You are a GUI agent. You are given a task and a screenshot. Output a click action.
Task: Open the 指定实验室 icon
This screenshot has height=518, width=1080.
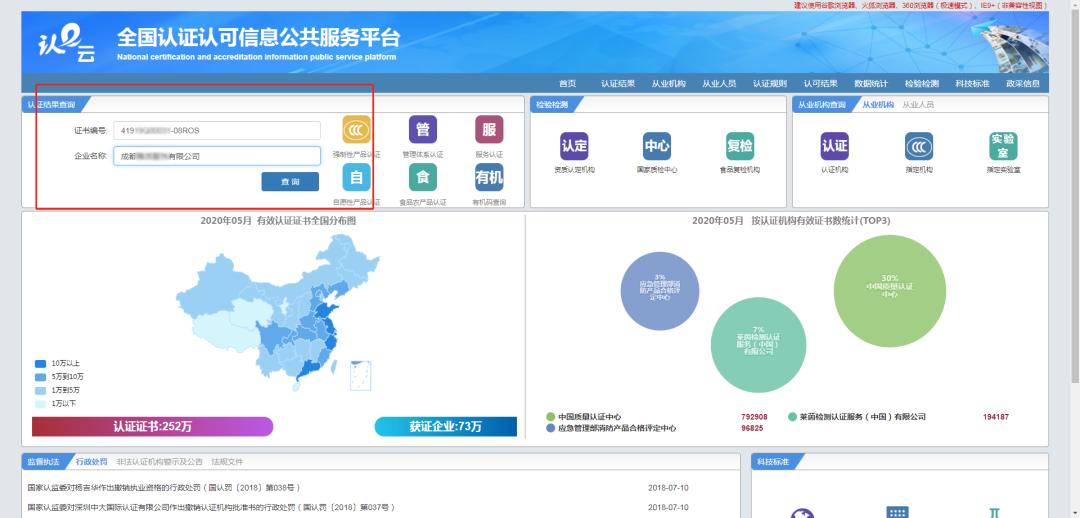click(x=1002, y=146)
